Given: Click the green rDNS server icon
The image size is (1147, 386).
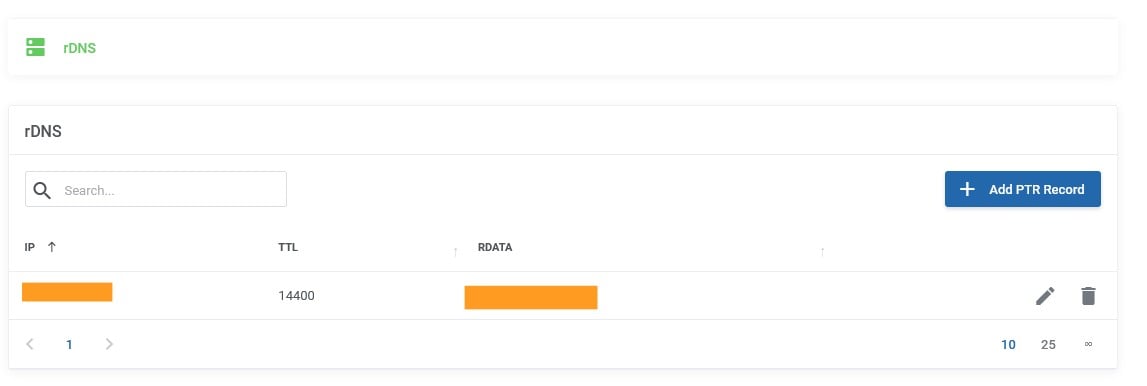Looking at the screenshot, I should (x=35, y=48).
